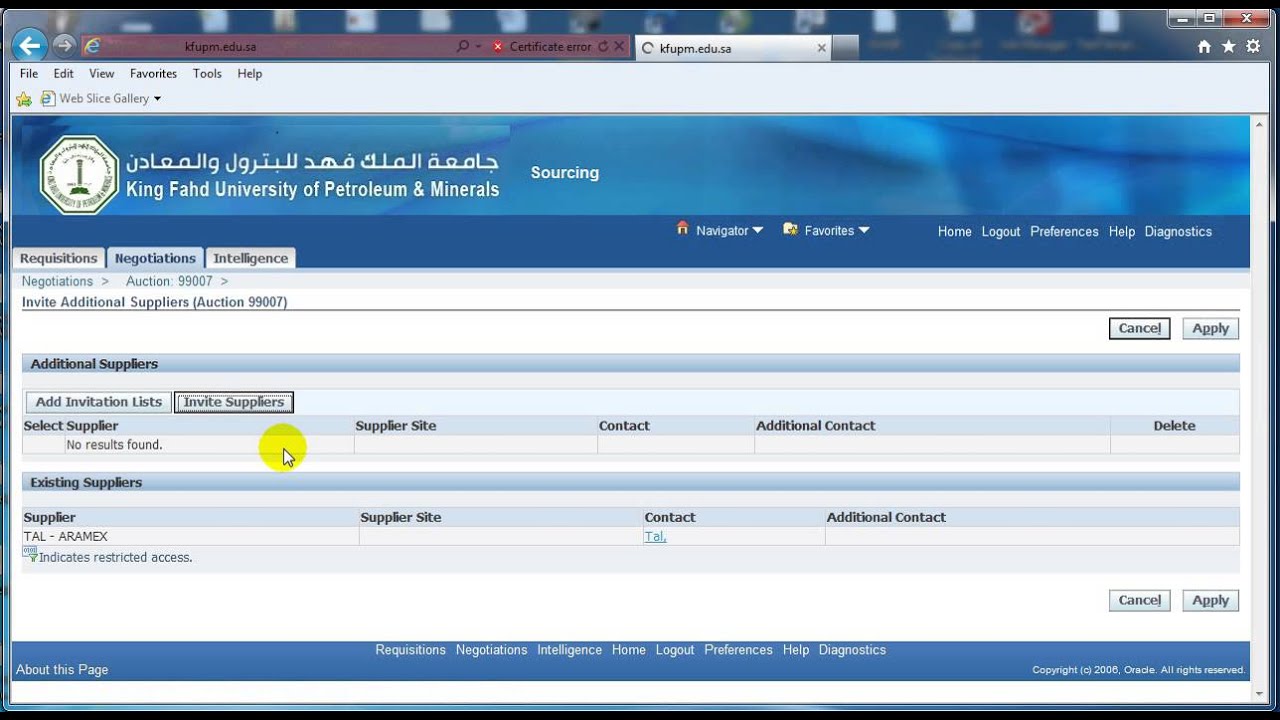Click the header Logout link
Image resolution: width=1280 pixels, height=720 pixels.
1000,231
